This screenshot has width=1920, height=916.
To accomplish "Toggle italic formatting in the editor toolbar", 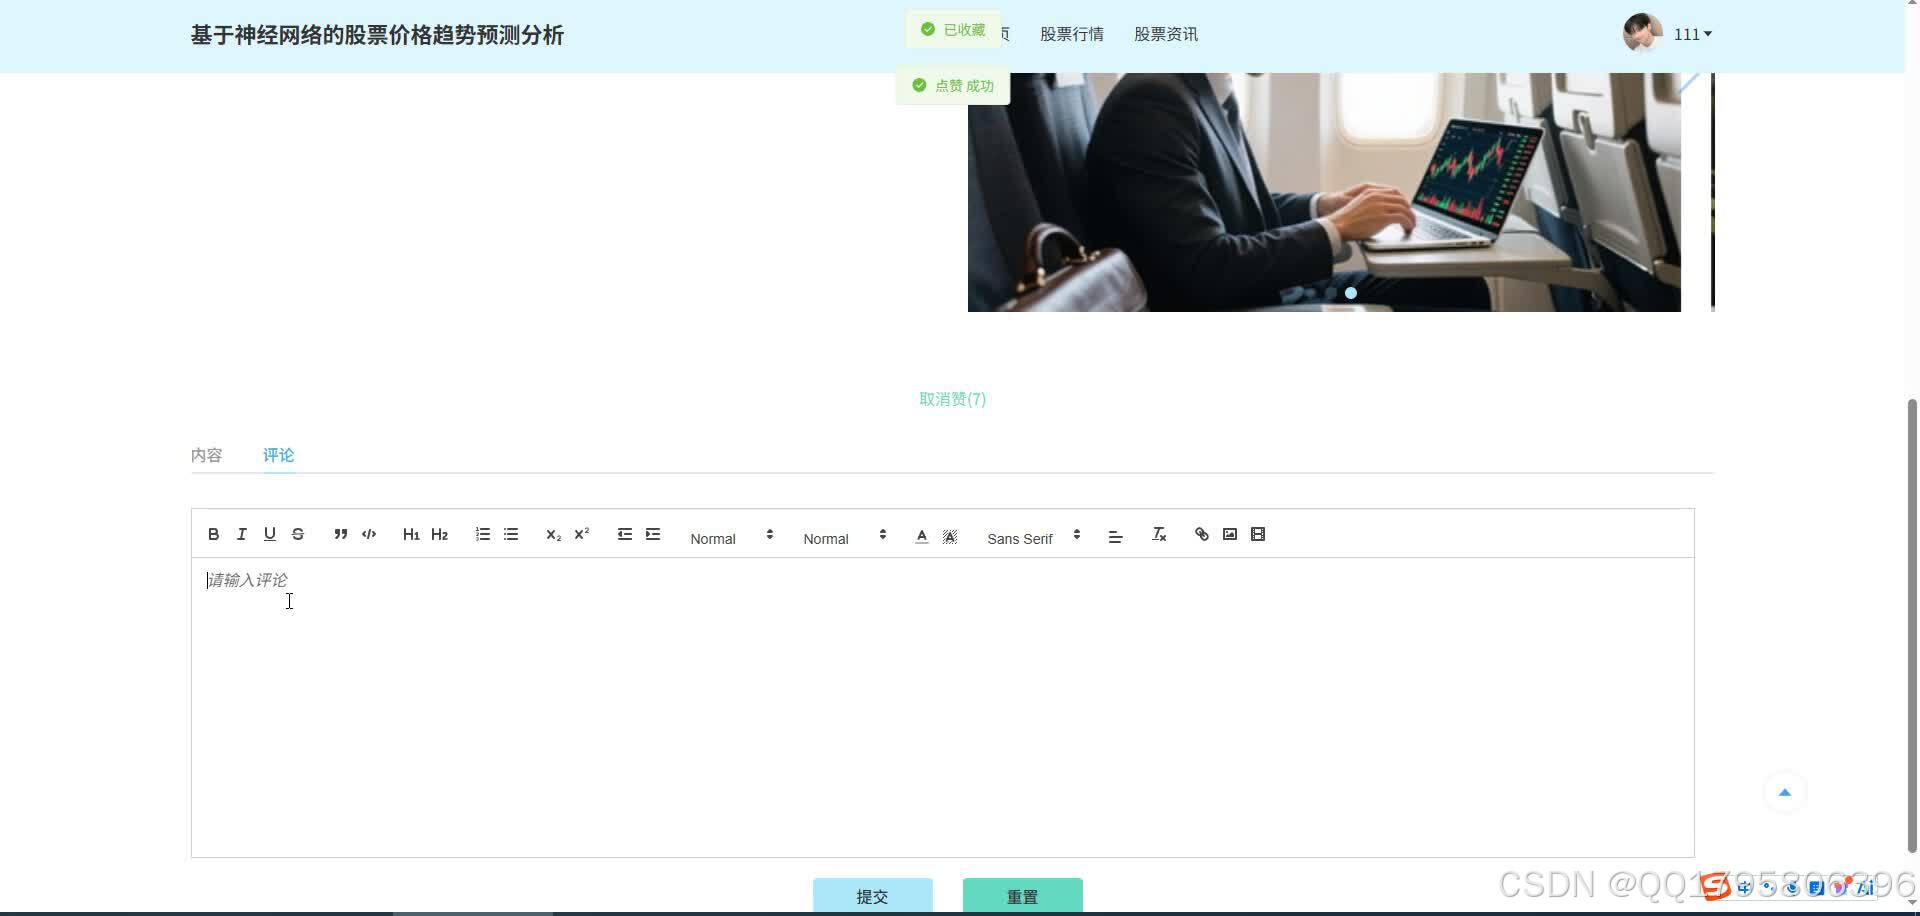I will point(241,534).
